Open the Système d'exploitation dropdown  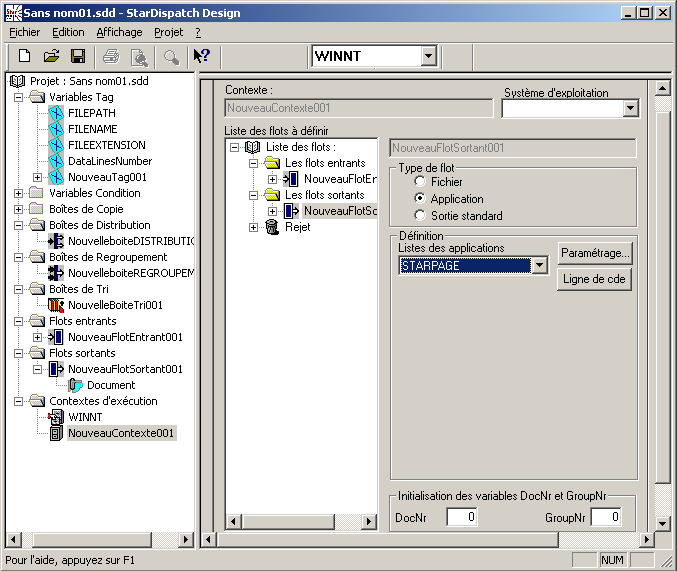pos(630,109)
